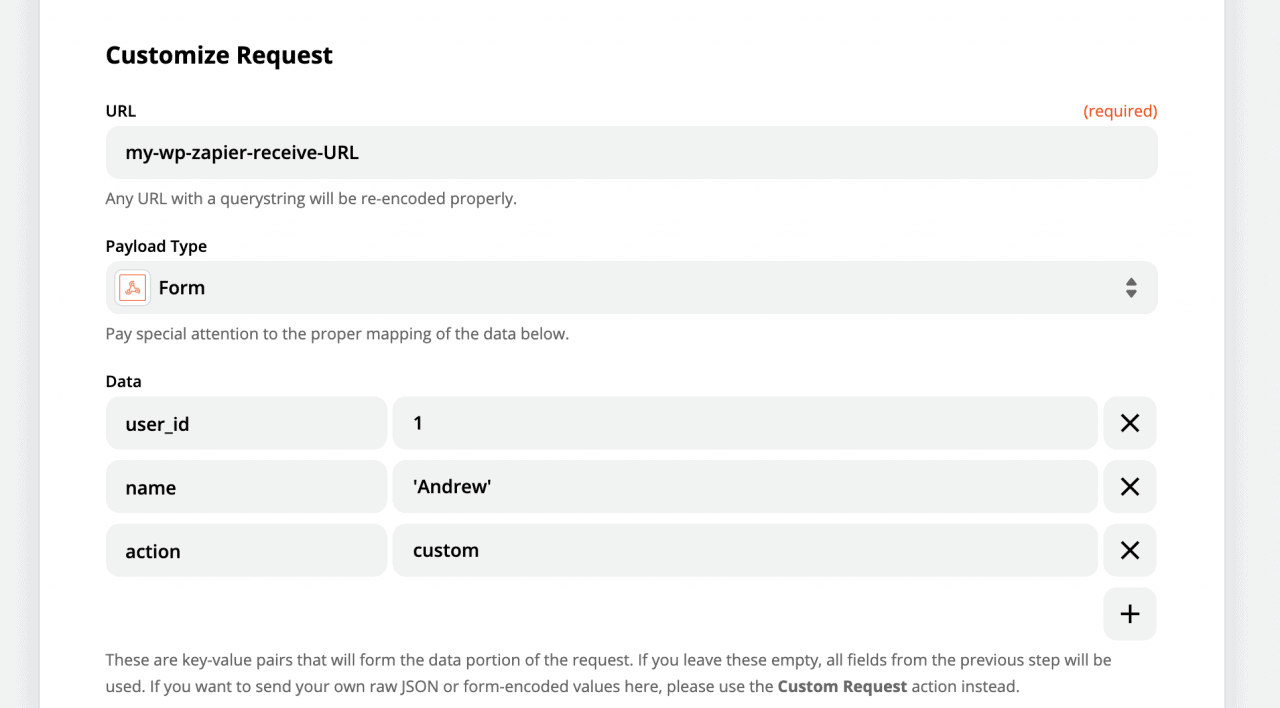The image size is (1280, 708).
Task: Click the required label next to URL
Action: (1120, 110)
